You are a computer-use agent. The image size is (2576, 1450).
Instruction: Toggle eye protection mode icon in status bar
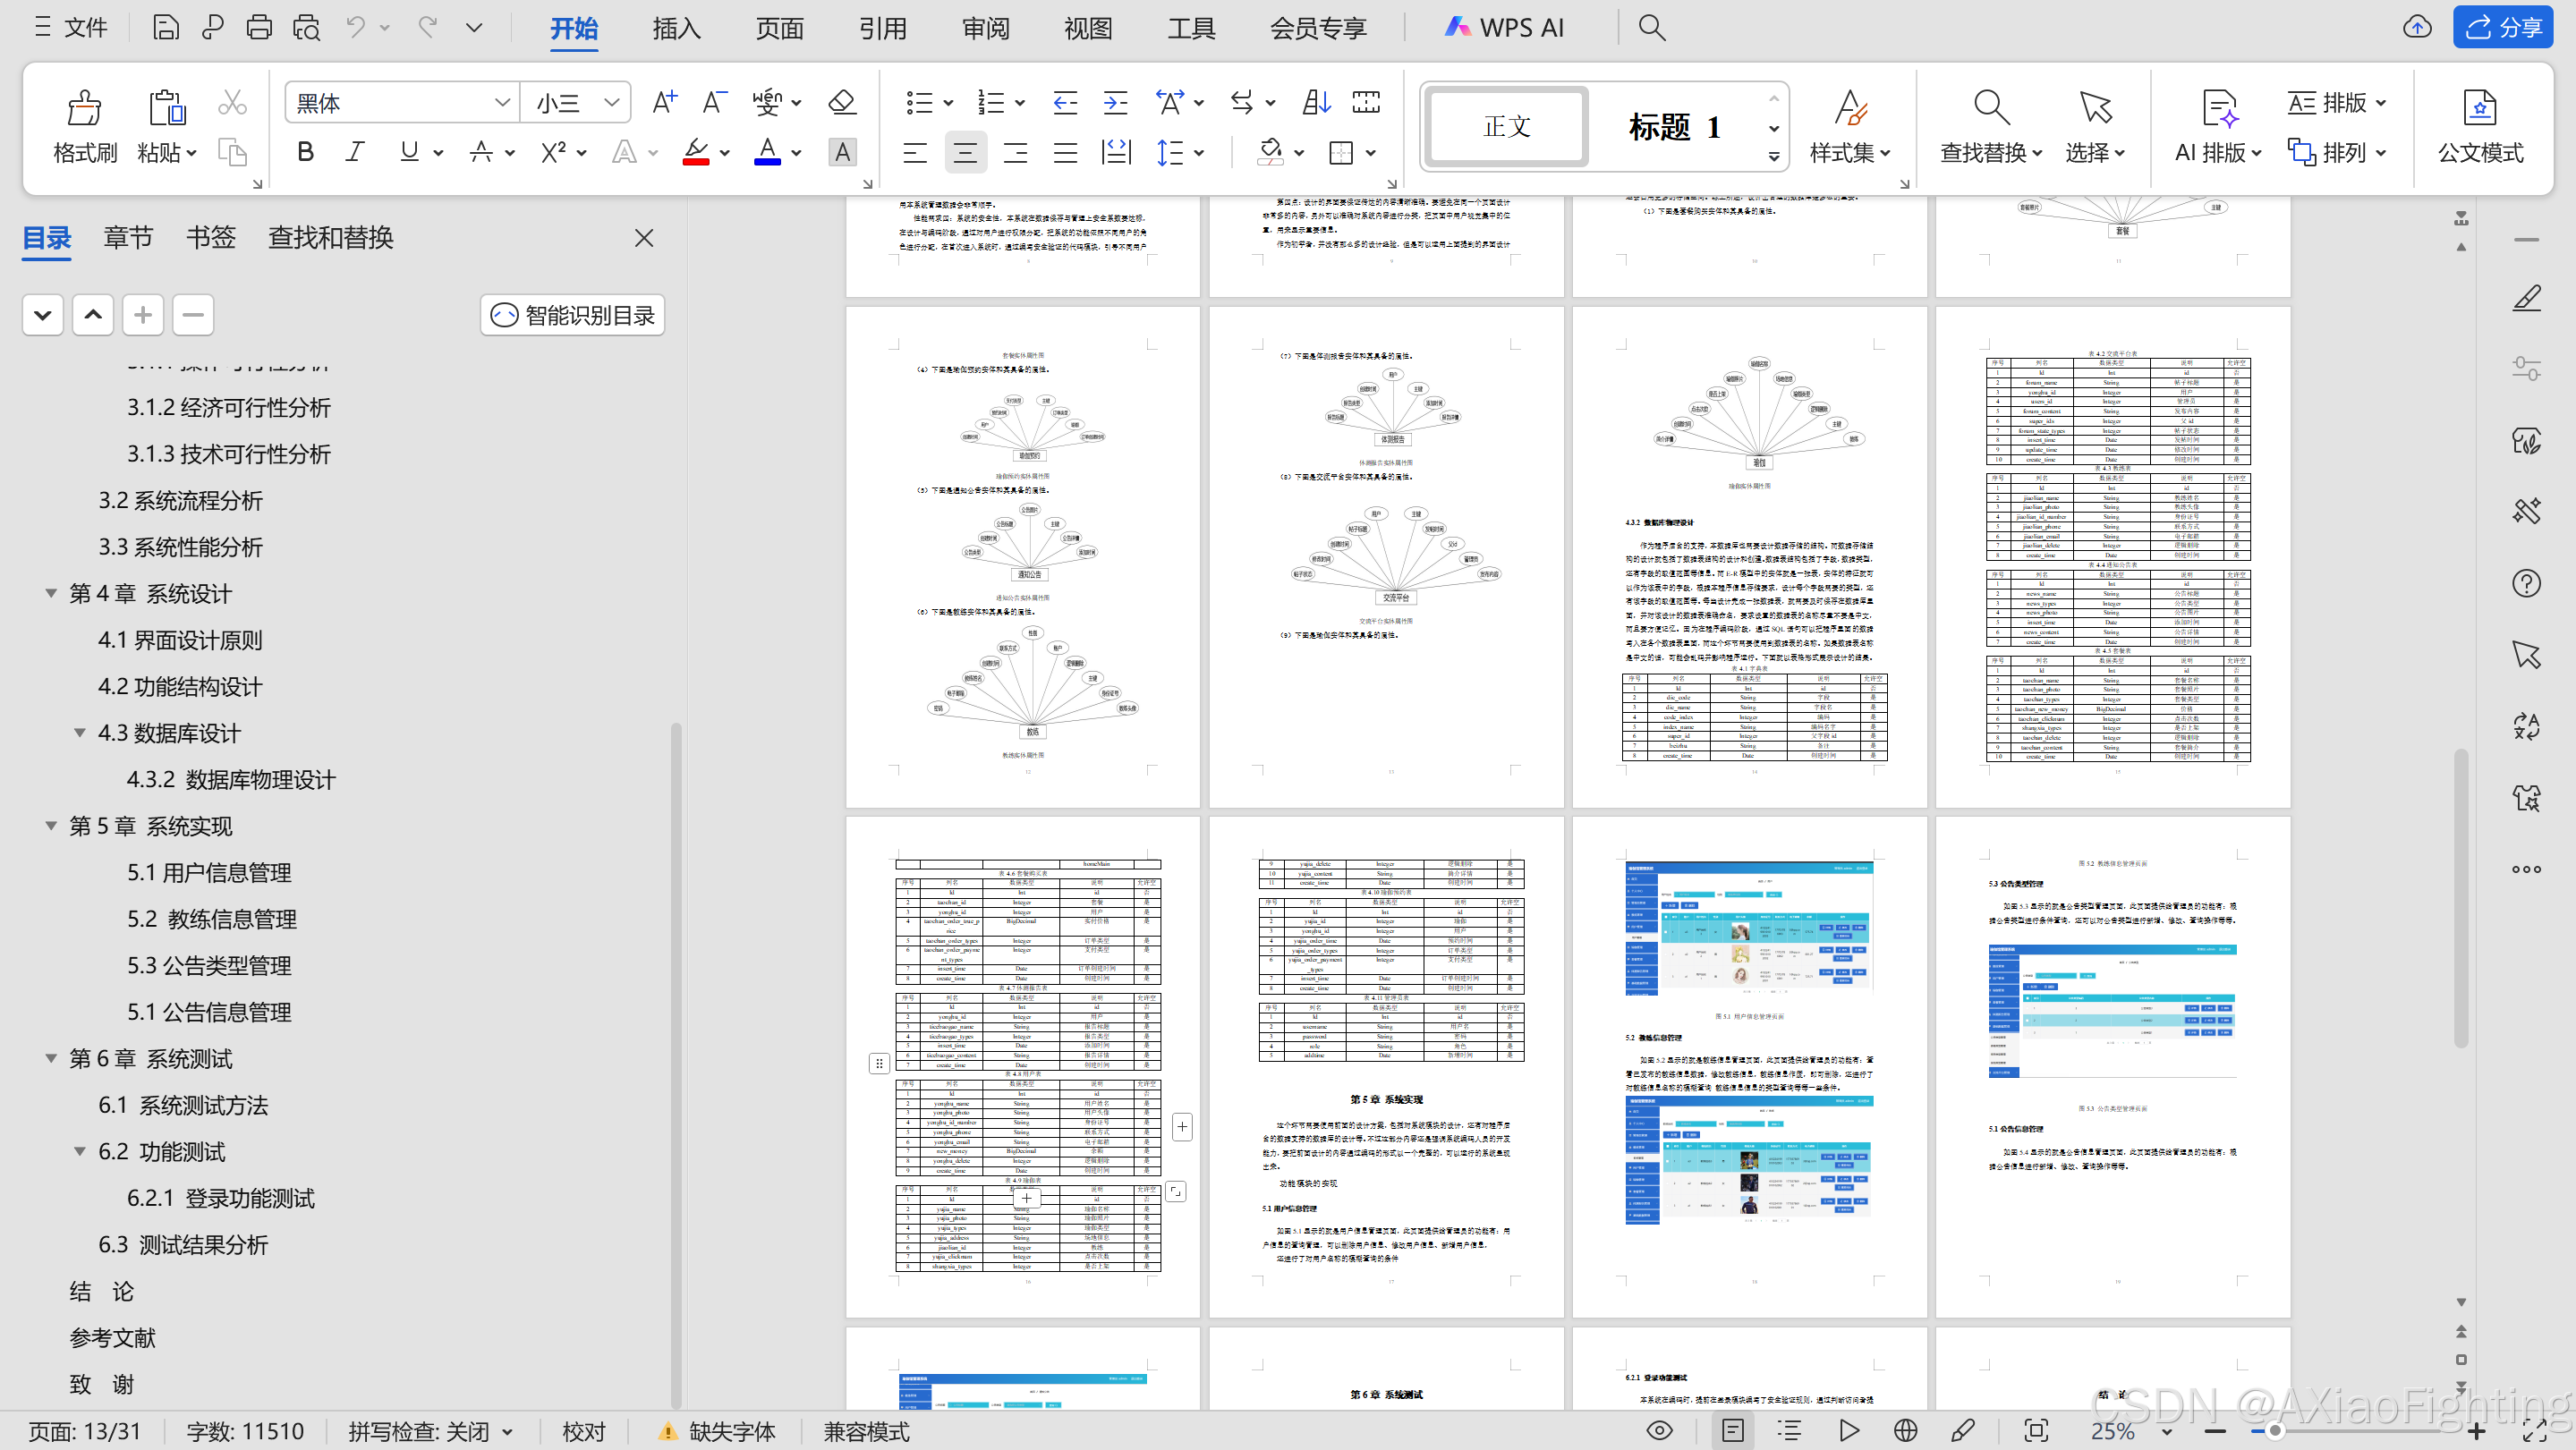[1659, 1431]
